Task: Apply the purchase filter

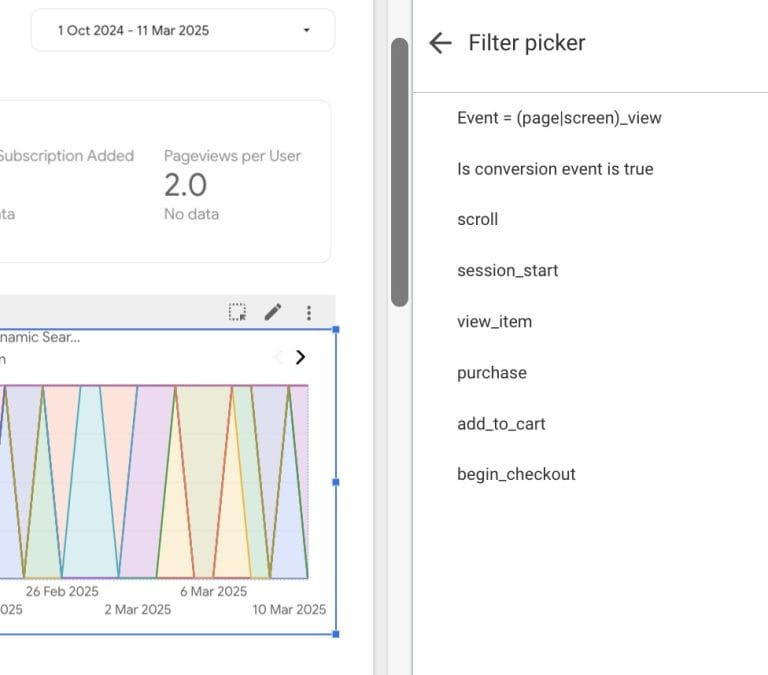Action: [x=491, y=373]
